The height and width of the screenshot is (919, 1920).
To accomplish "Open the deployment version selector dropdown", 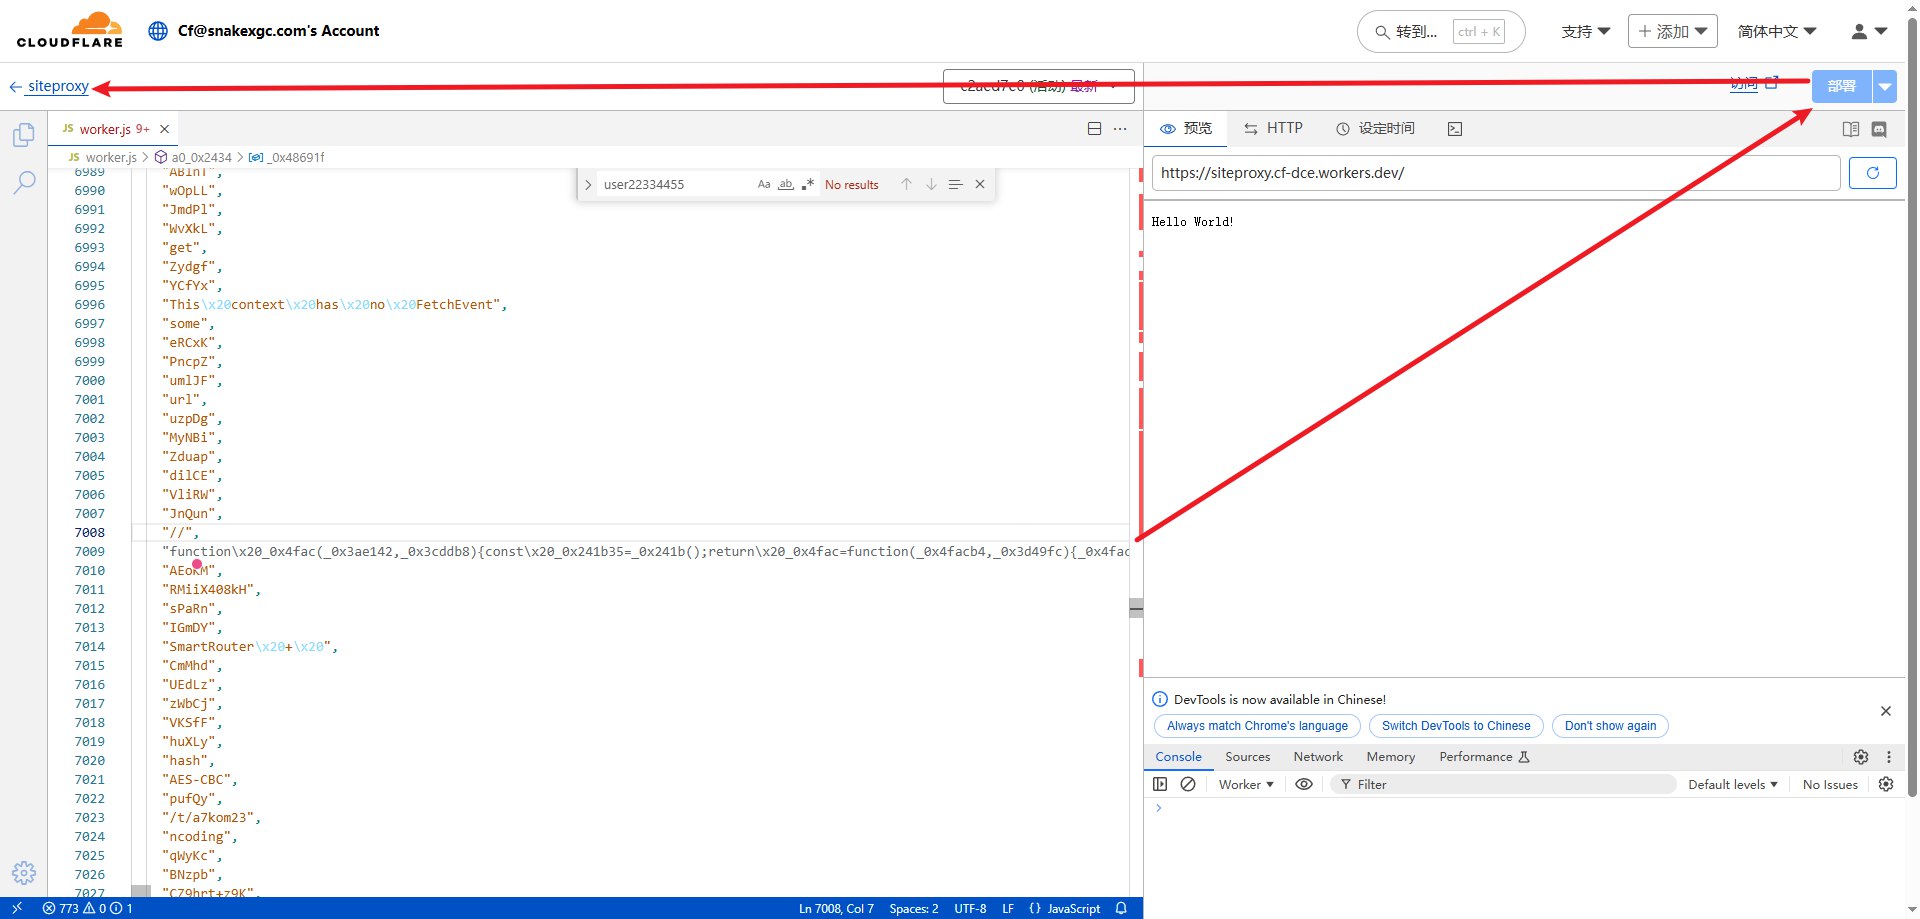I will 1038,86.
